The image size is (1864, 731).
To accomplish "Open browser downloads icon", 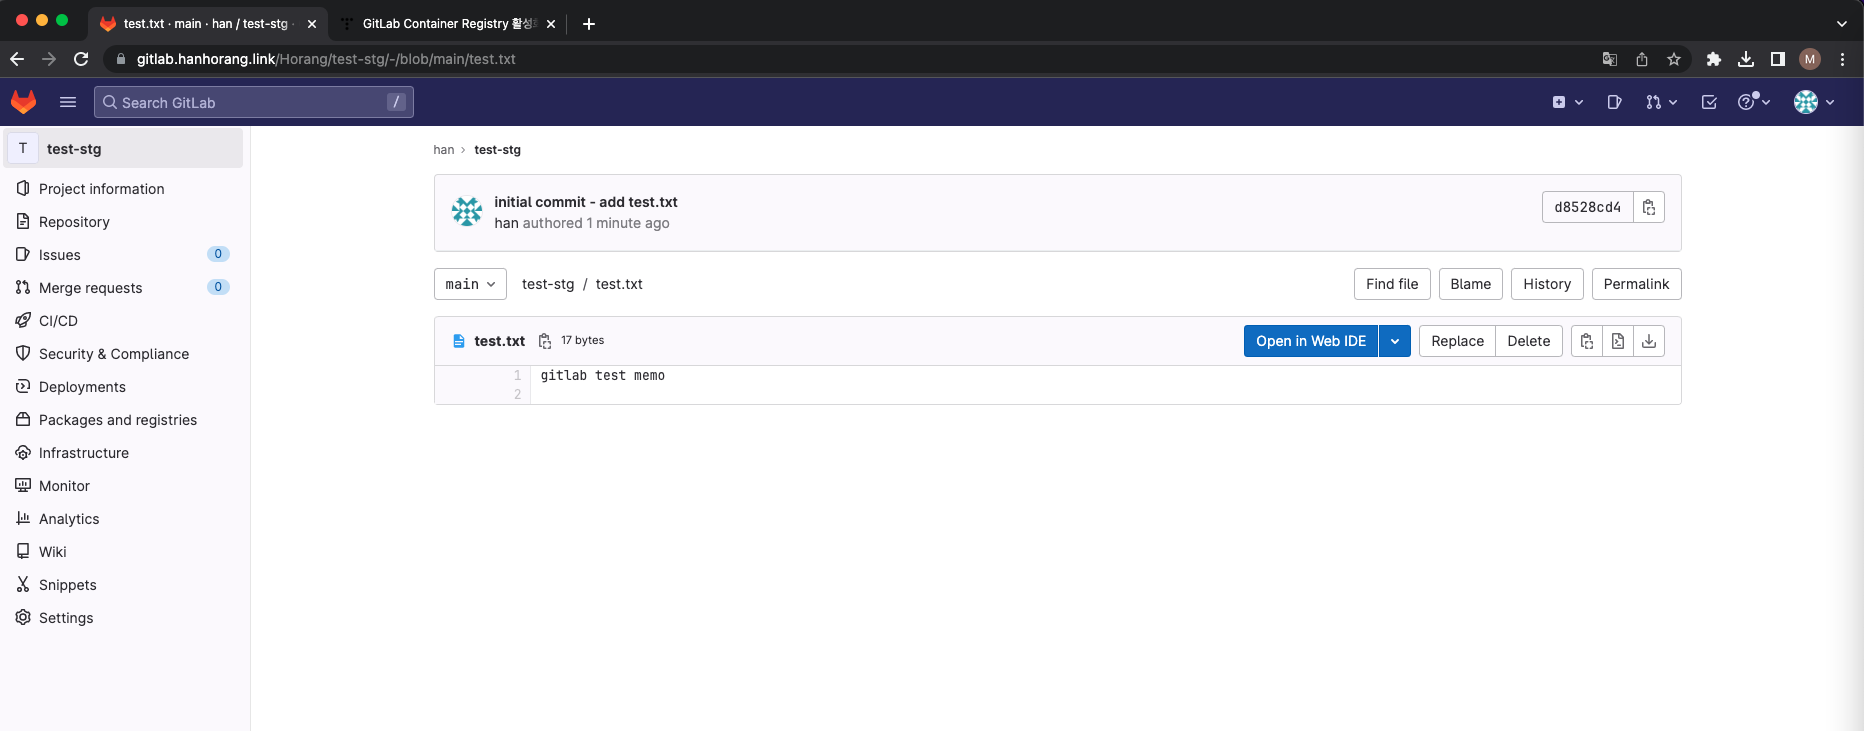I will tap(1746, 59).
